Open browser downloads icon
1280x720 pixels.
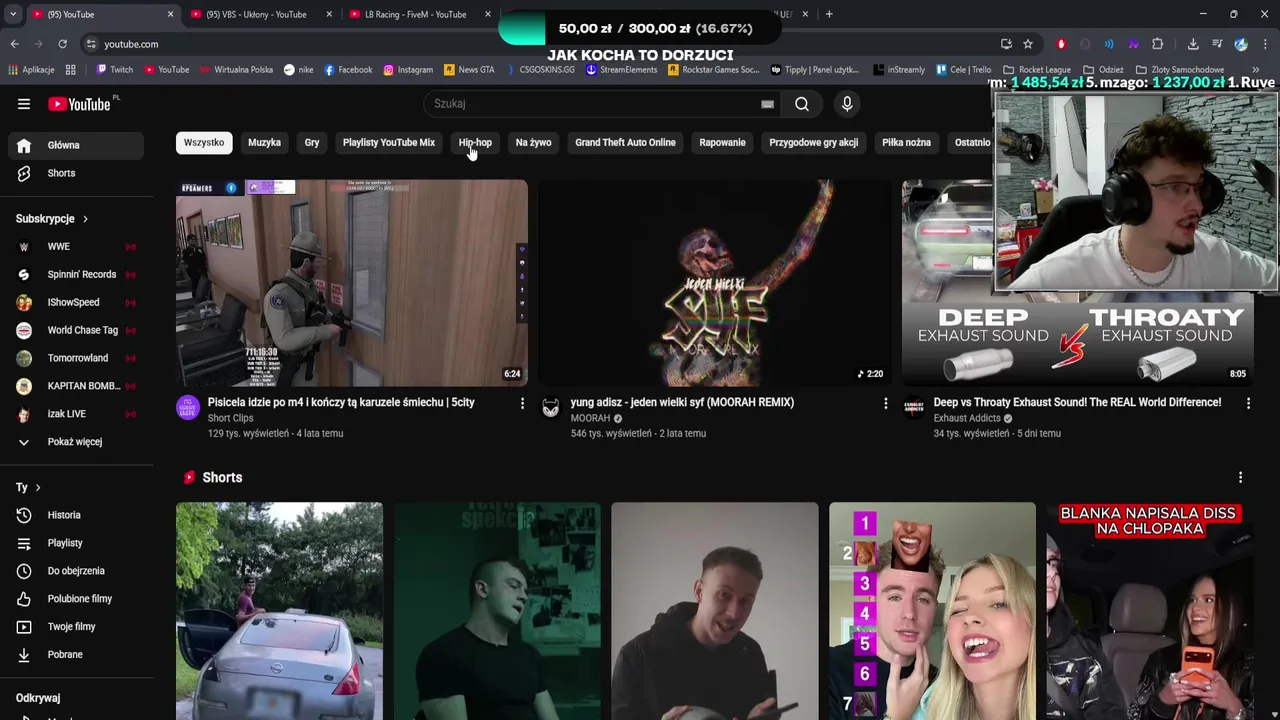1193,44
